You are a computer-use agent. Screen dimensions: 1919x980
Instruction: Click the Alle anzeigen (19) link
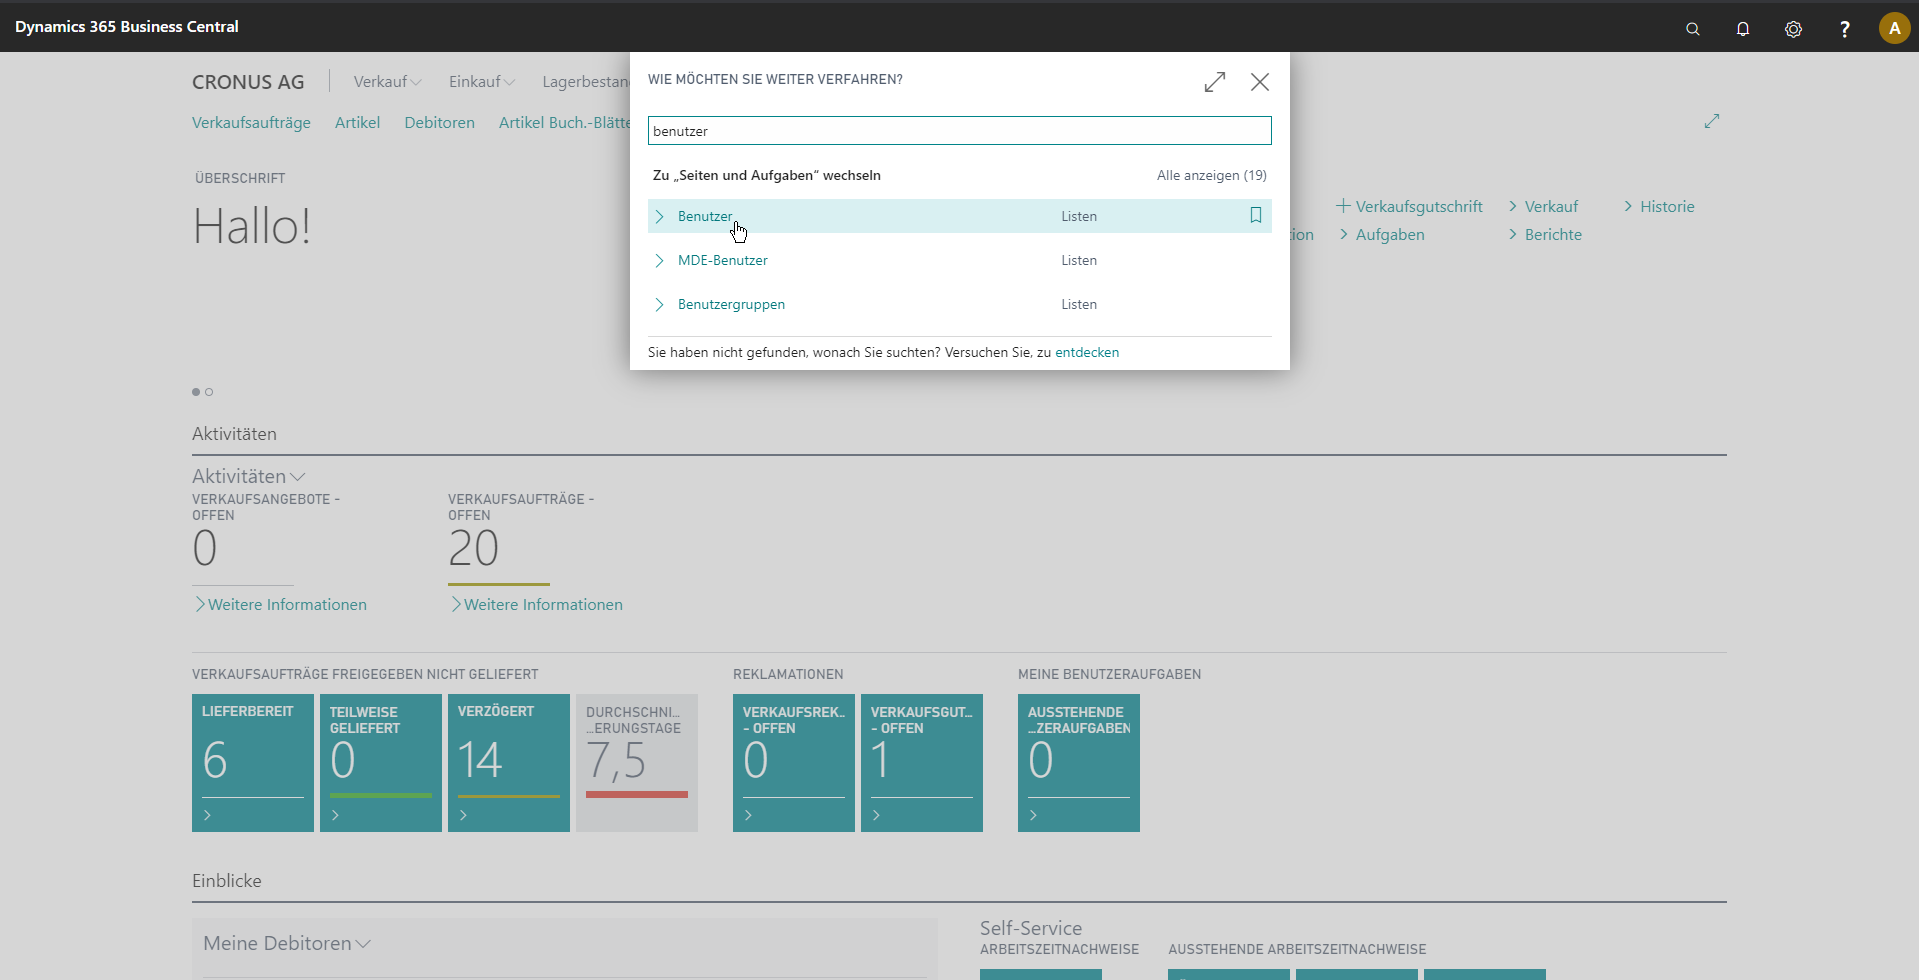coord(1211,175)
